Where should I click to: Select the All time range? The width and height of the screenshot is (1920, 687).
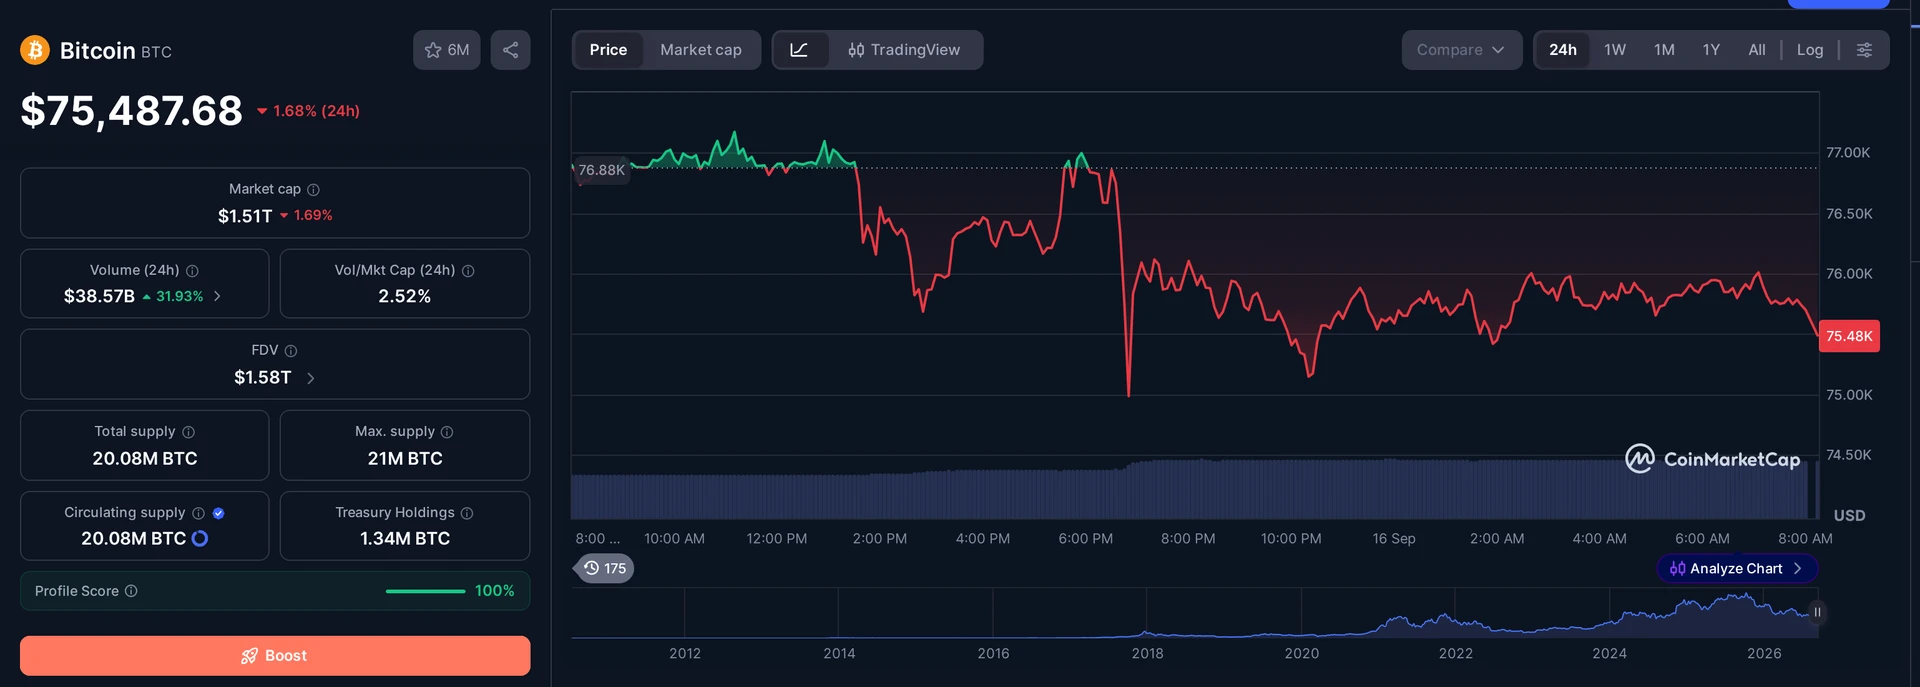(x=1757, y=50)
